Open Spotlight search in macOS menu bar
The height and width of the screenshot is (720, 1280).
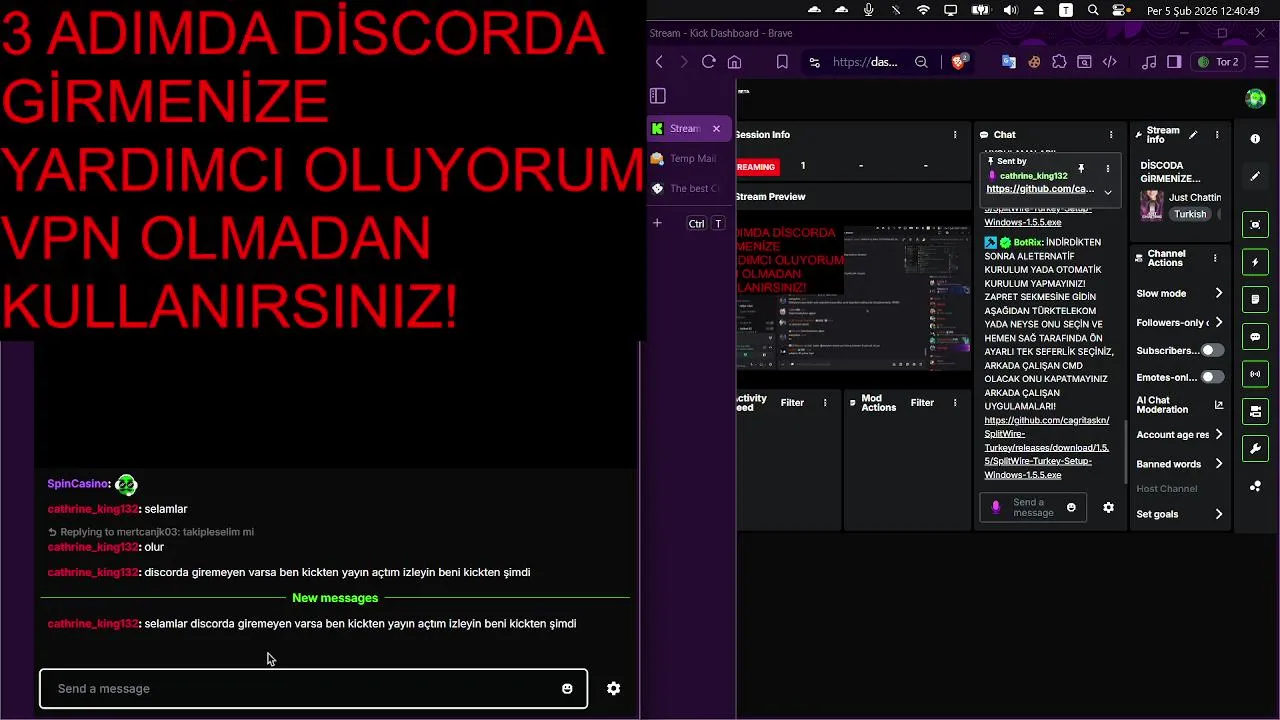pyautogui.click(x=1093, y=10)
